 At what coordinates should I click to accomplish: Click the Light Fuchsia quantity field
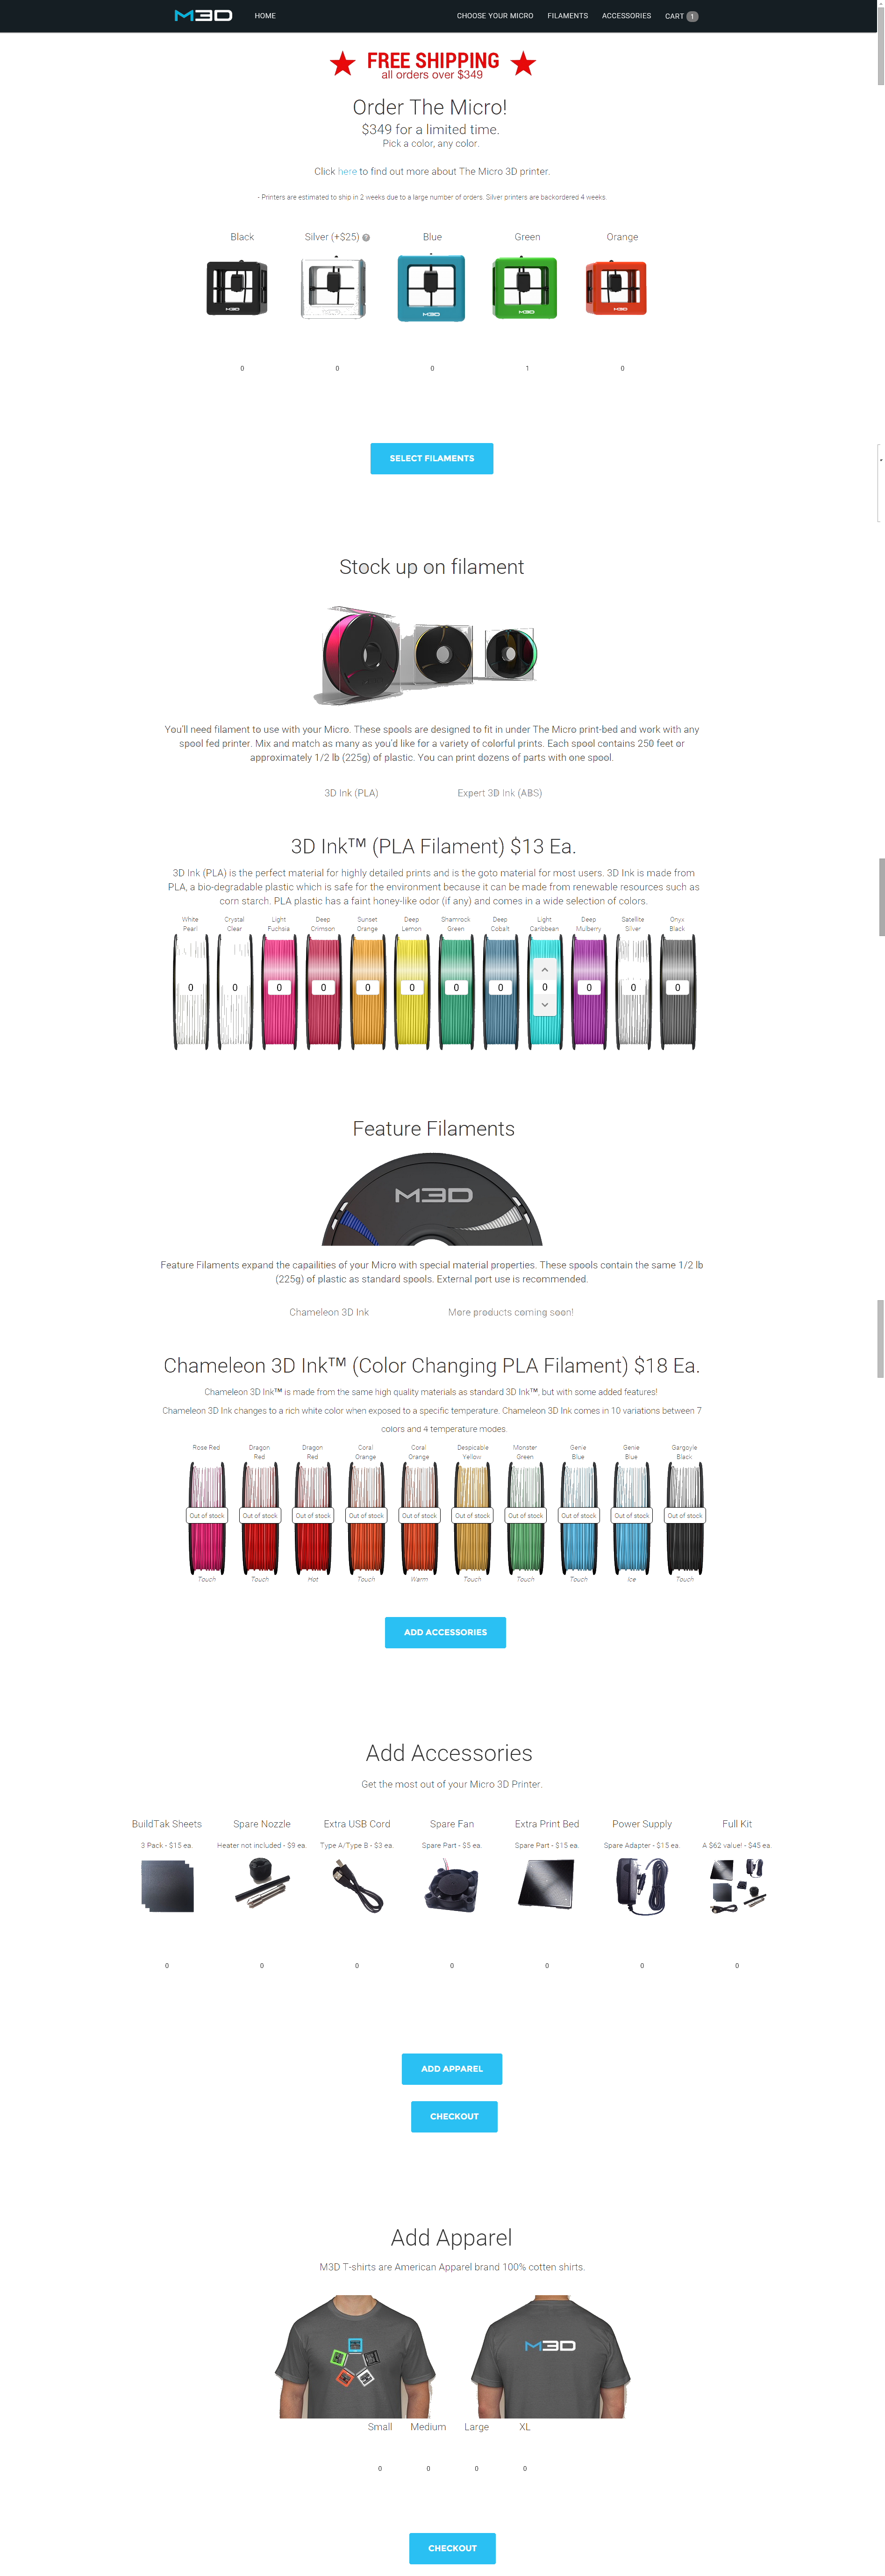(x=279, y=987)
